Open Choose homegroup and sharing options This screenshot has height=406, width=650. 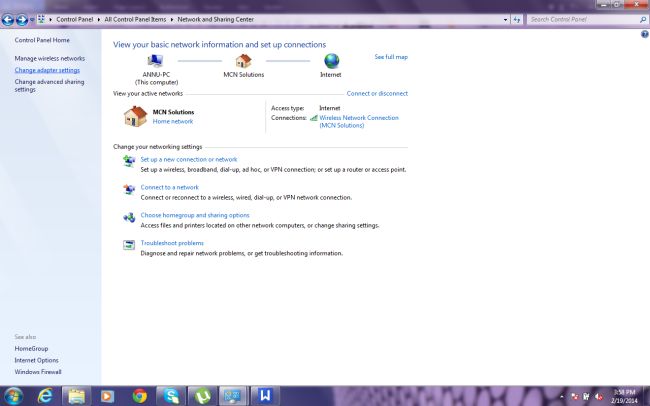195,215
